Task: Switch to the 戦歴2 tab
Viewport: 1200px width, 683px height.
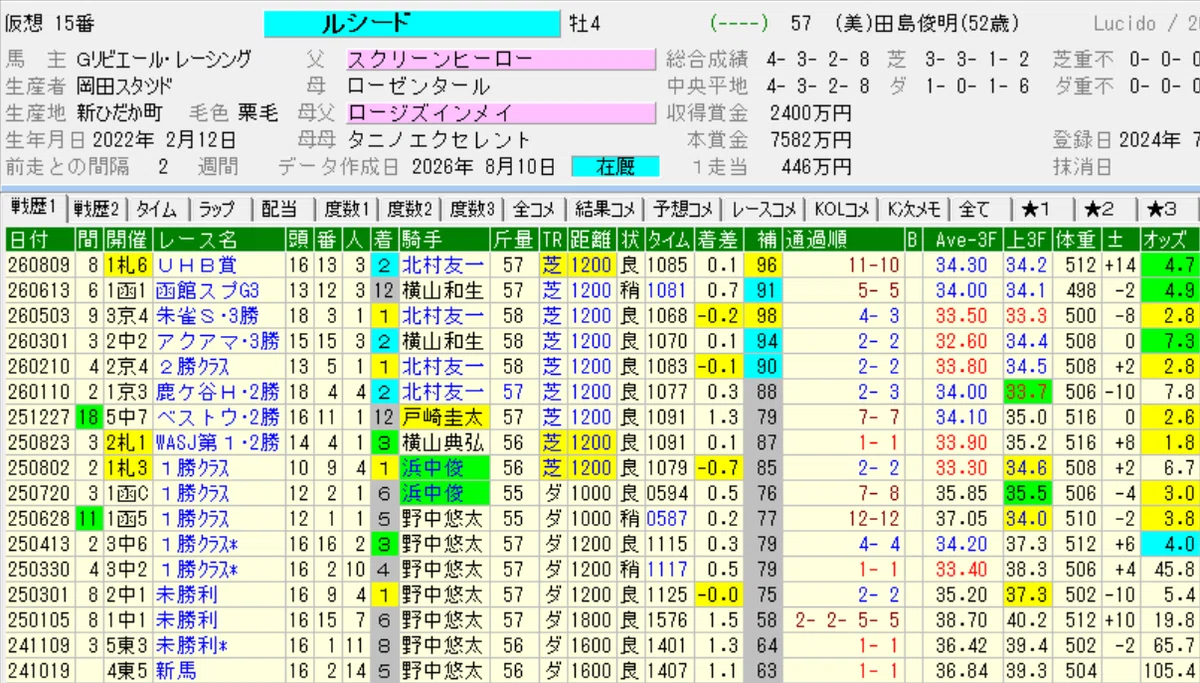Action: [98, 209]
